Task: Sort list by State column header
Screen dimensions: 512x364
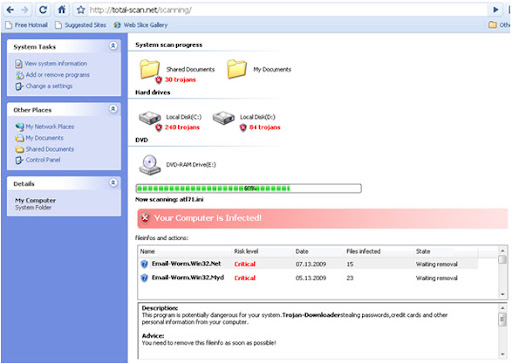Action: coord(423,251)
